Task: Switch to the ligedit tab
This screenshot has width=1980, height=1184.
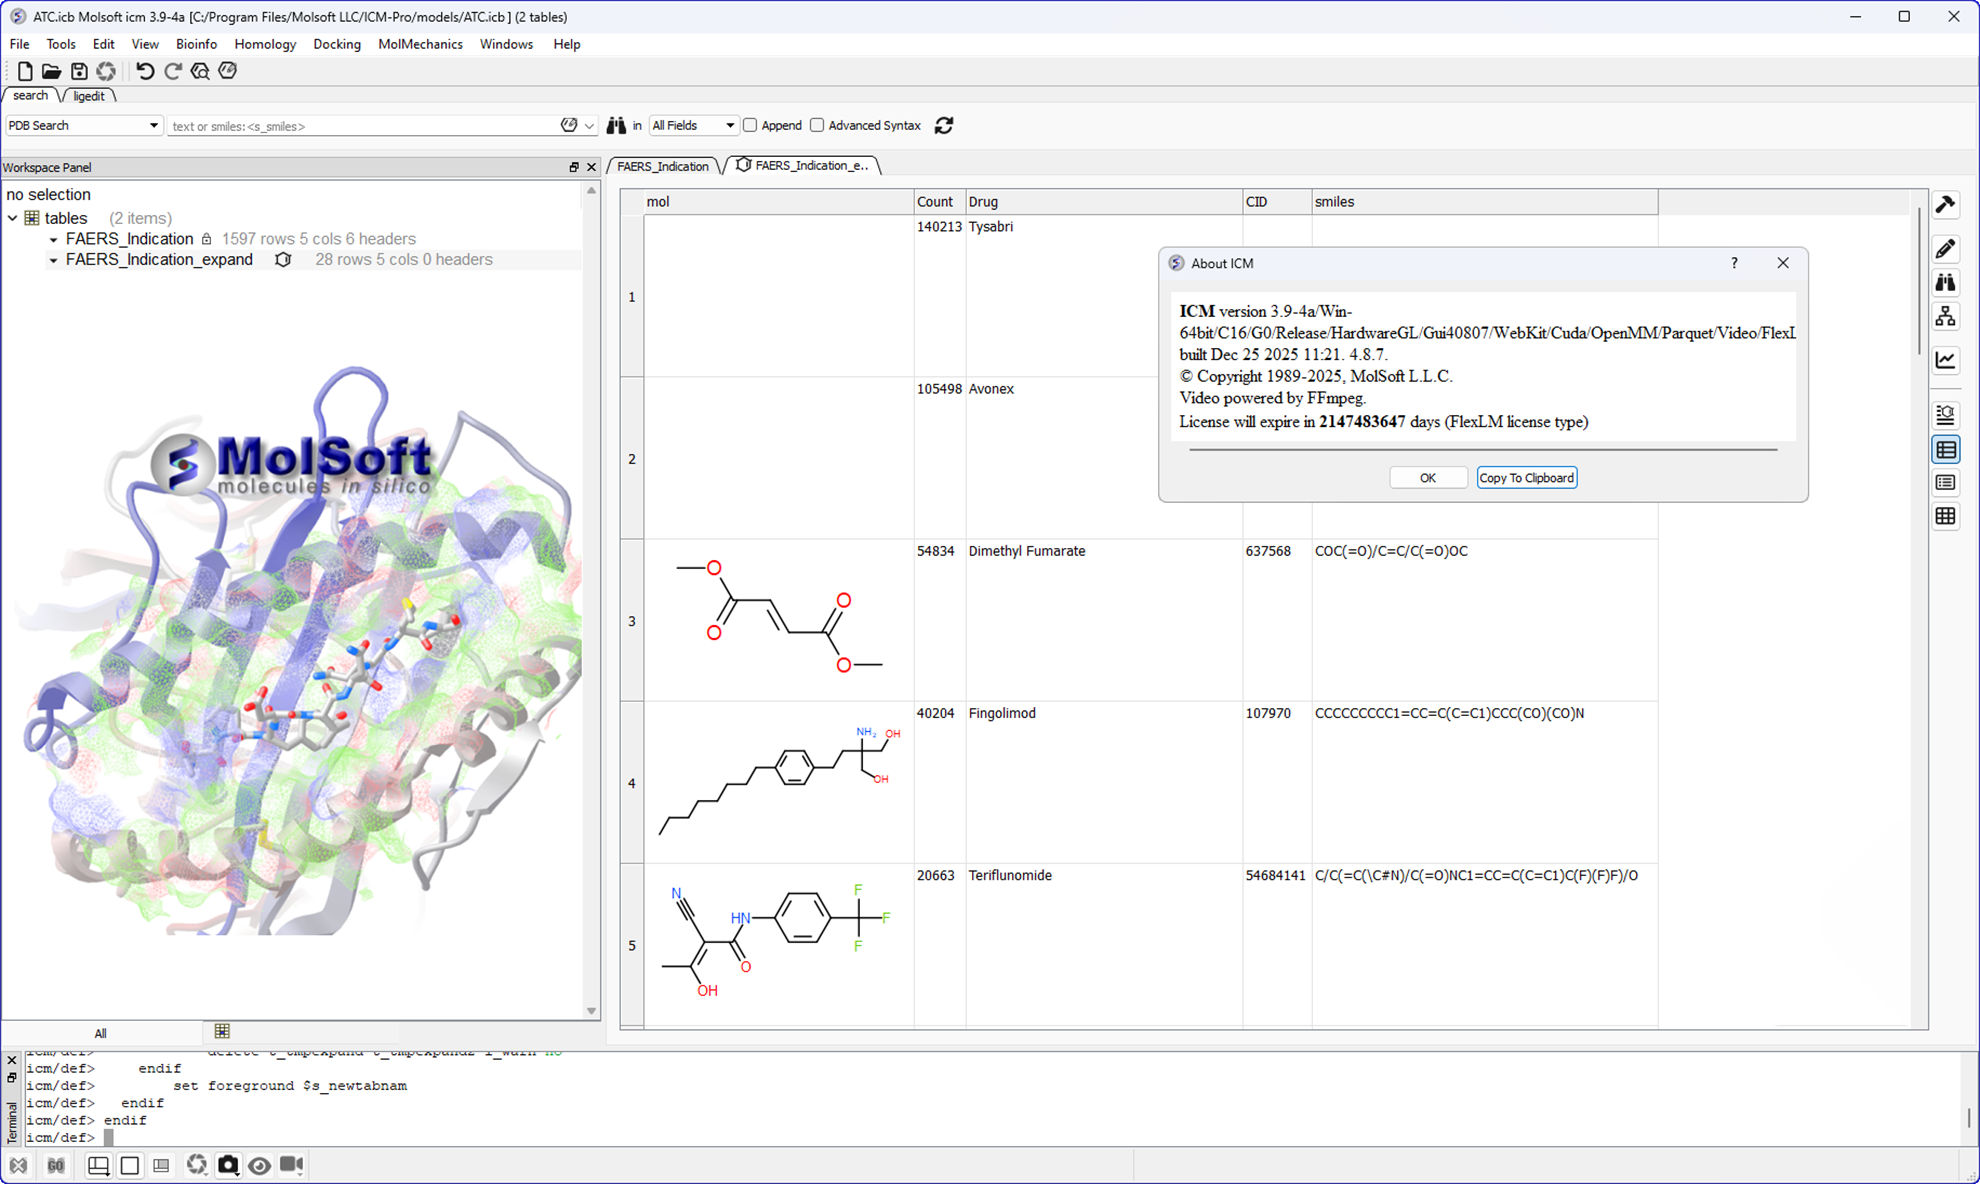Action: click(90, 95)
